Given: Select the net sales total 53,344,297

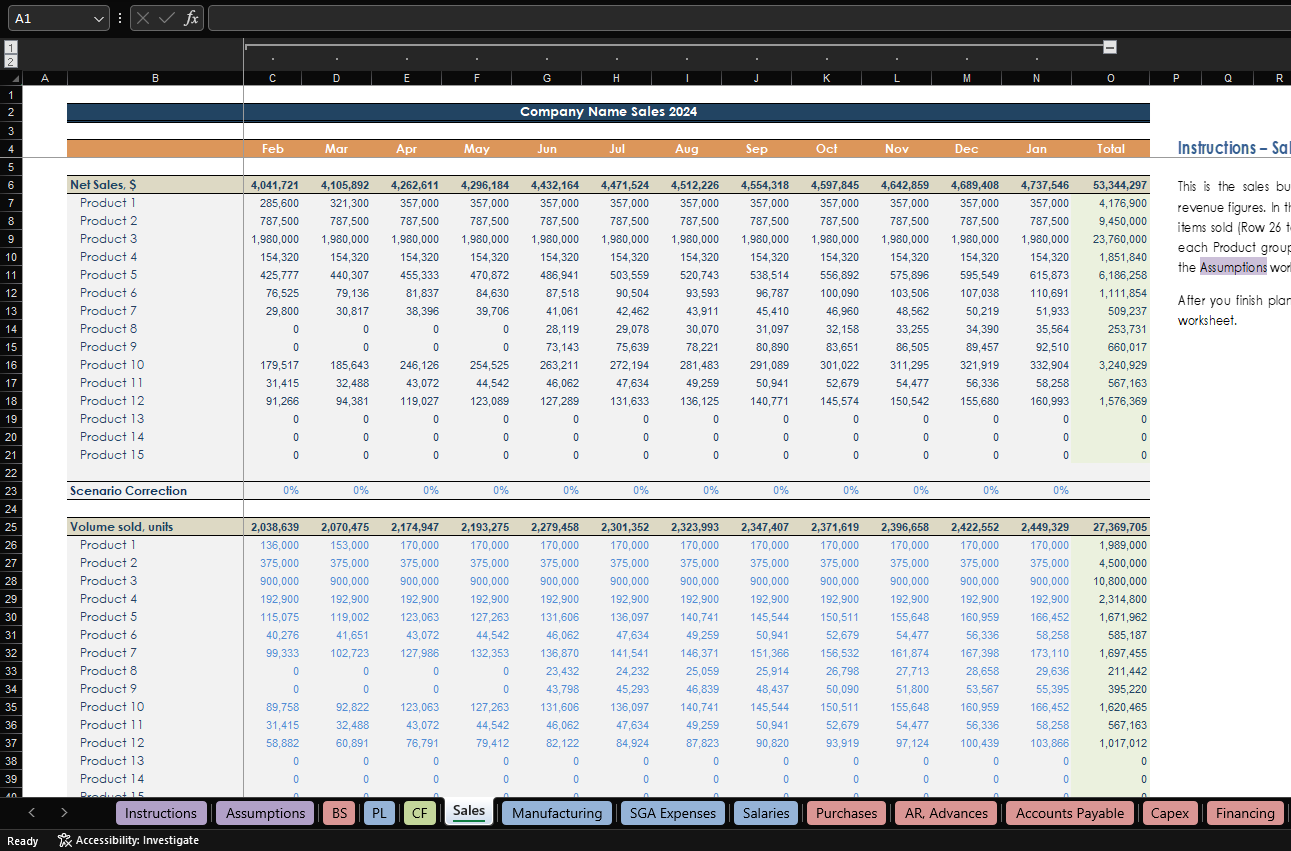Looking at the screenshot, I should [x=1111, y=185].
